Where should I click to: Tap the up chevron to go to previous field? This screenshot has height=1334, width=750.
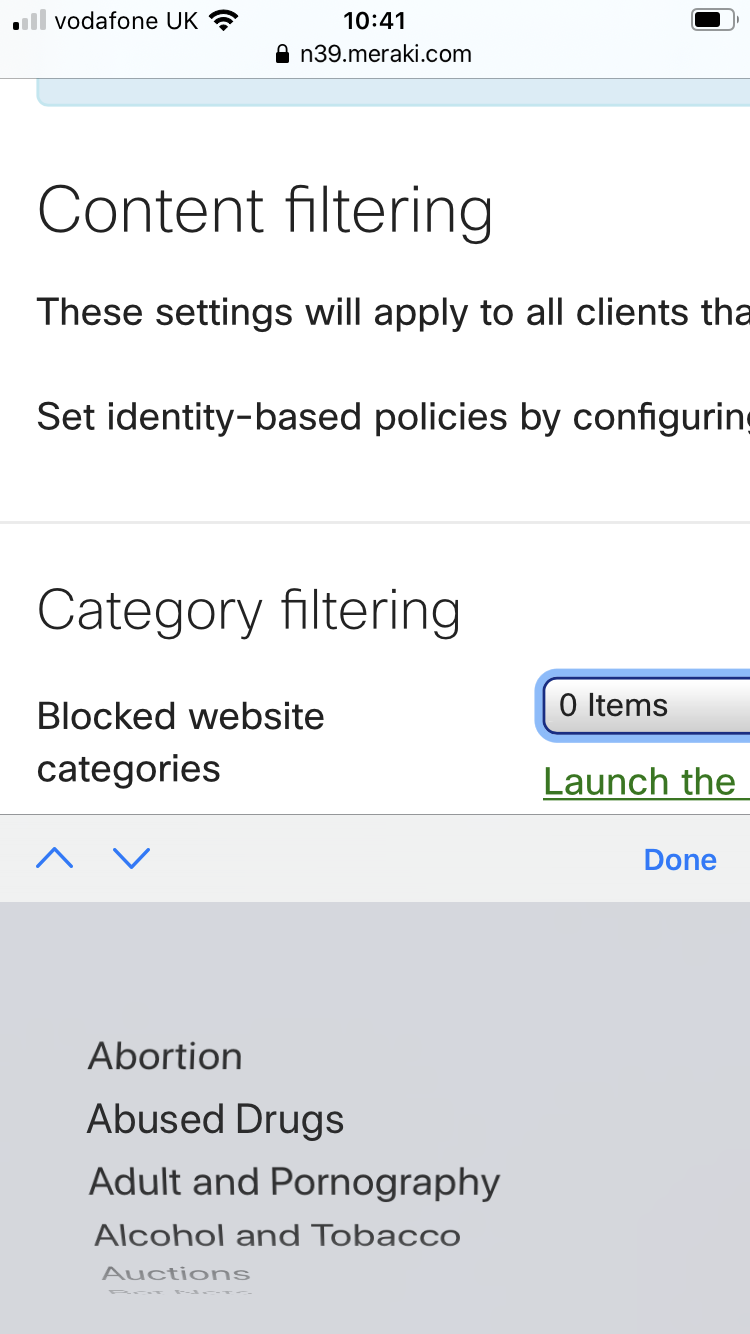pos(54,858)
